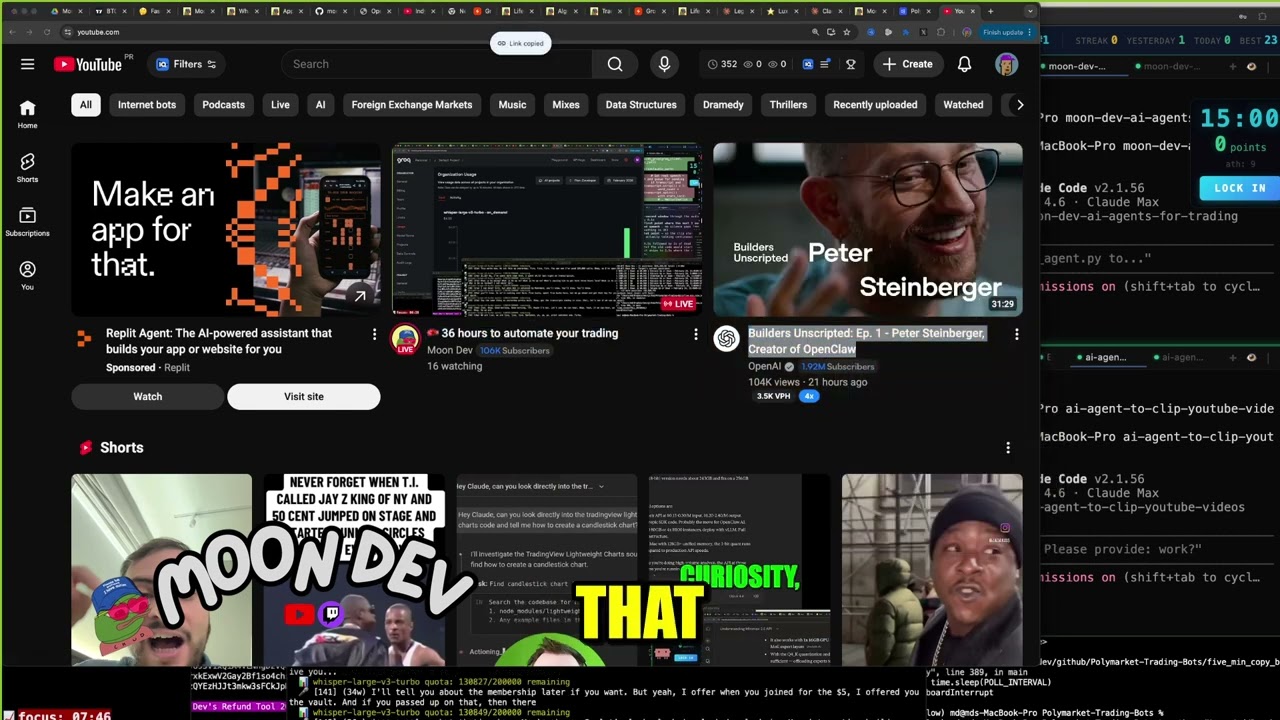Click the 4x badge under OpenAI video
Viewport: 1280px width, 720px height.
809,396
